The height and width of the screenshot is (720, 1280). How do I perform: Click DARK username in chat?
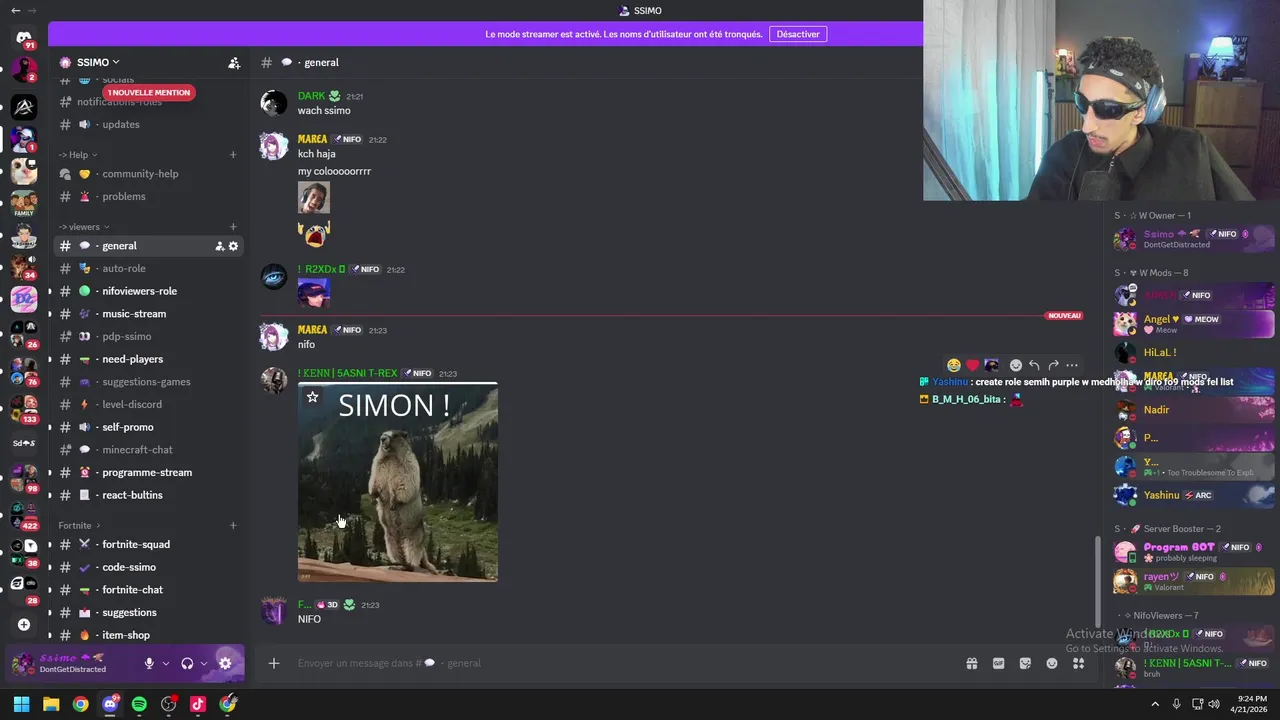(x=311, y=96)
